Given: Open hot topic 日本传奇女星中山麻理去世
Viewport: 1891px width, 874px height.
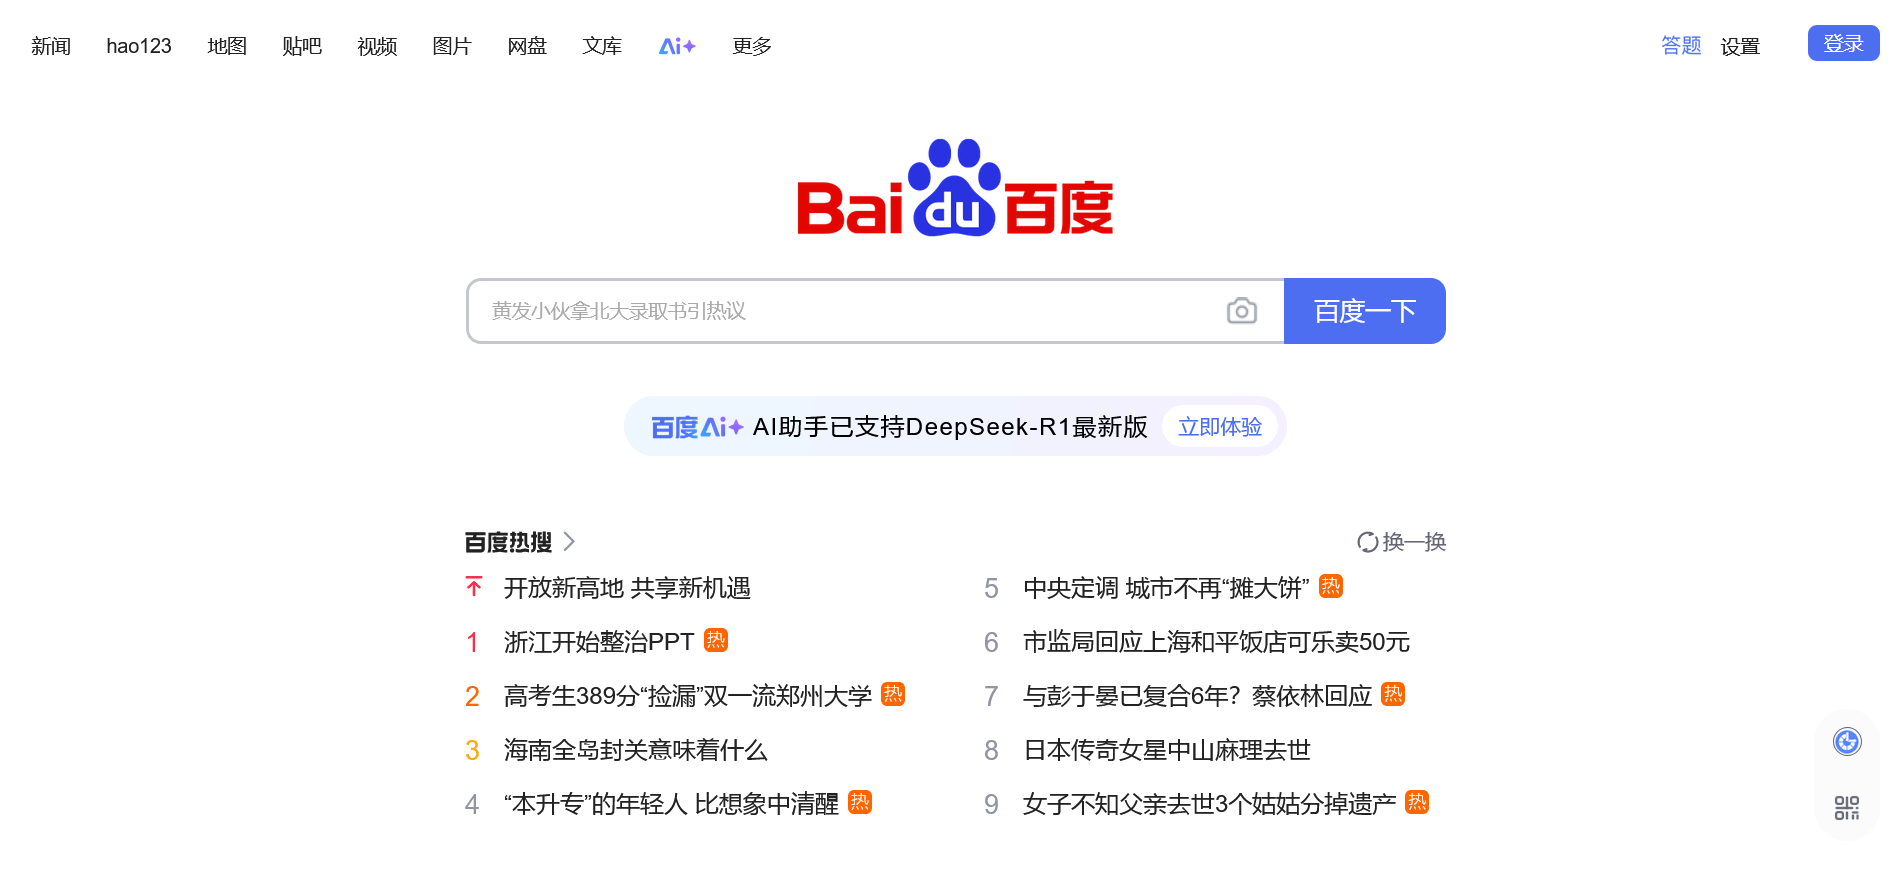Looking at the screenshot, I should click(1166, 750).
